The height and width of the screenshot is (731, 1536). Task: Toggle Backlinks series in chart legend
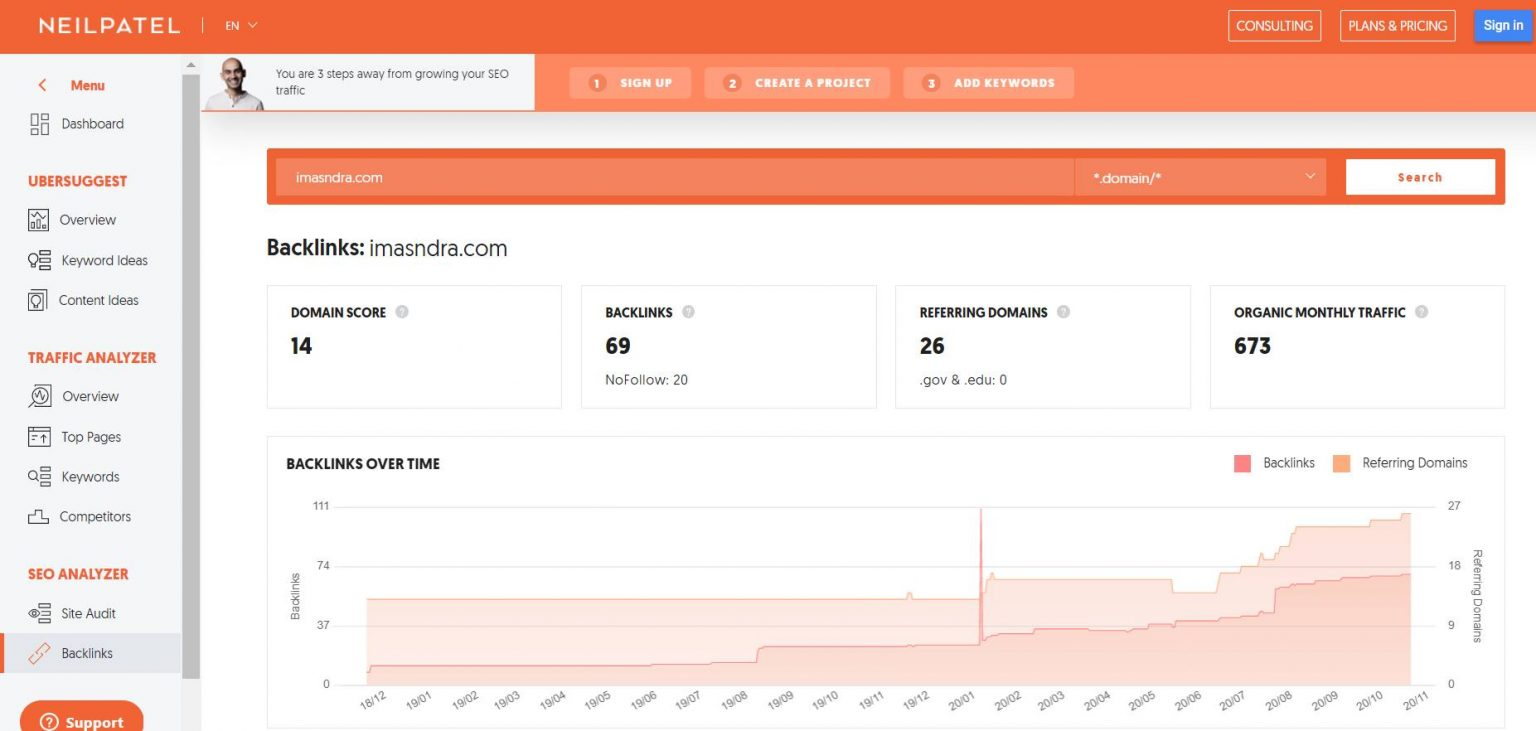pyautogui.click(x=1274, y=463)
